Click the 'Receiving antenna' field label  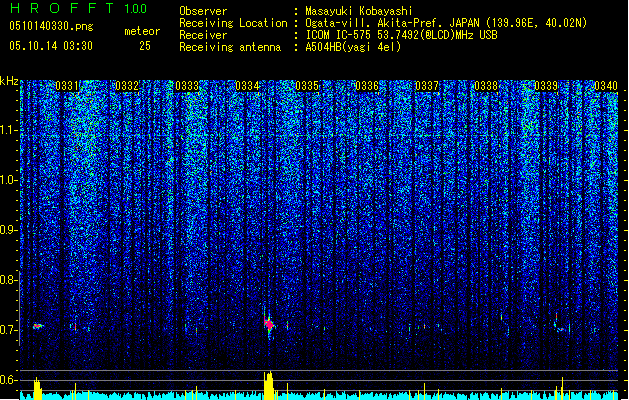point(230,47)
